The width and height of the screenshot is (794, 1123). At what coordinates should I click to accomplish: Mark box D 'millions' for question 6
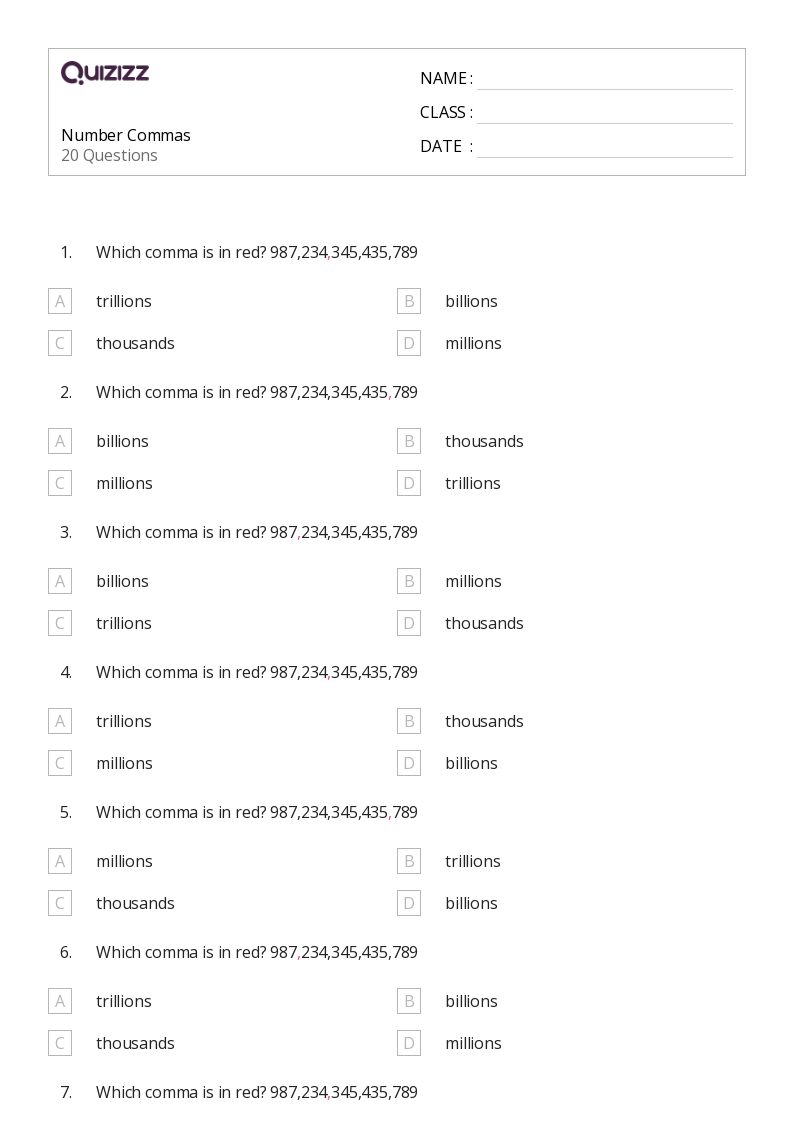[x=409, y=1043]
